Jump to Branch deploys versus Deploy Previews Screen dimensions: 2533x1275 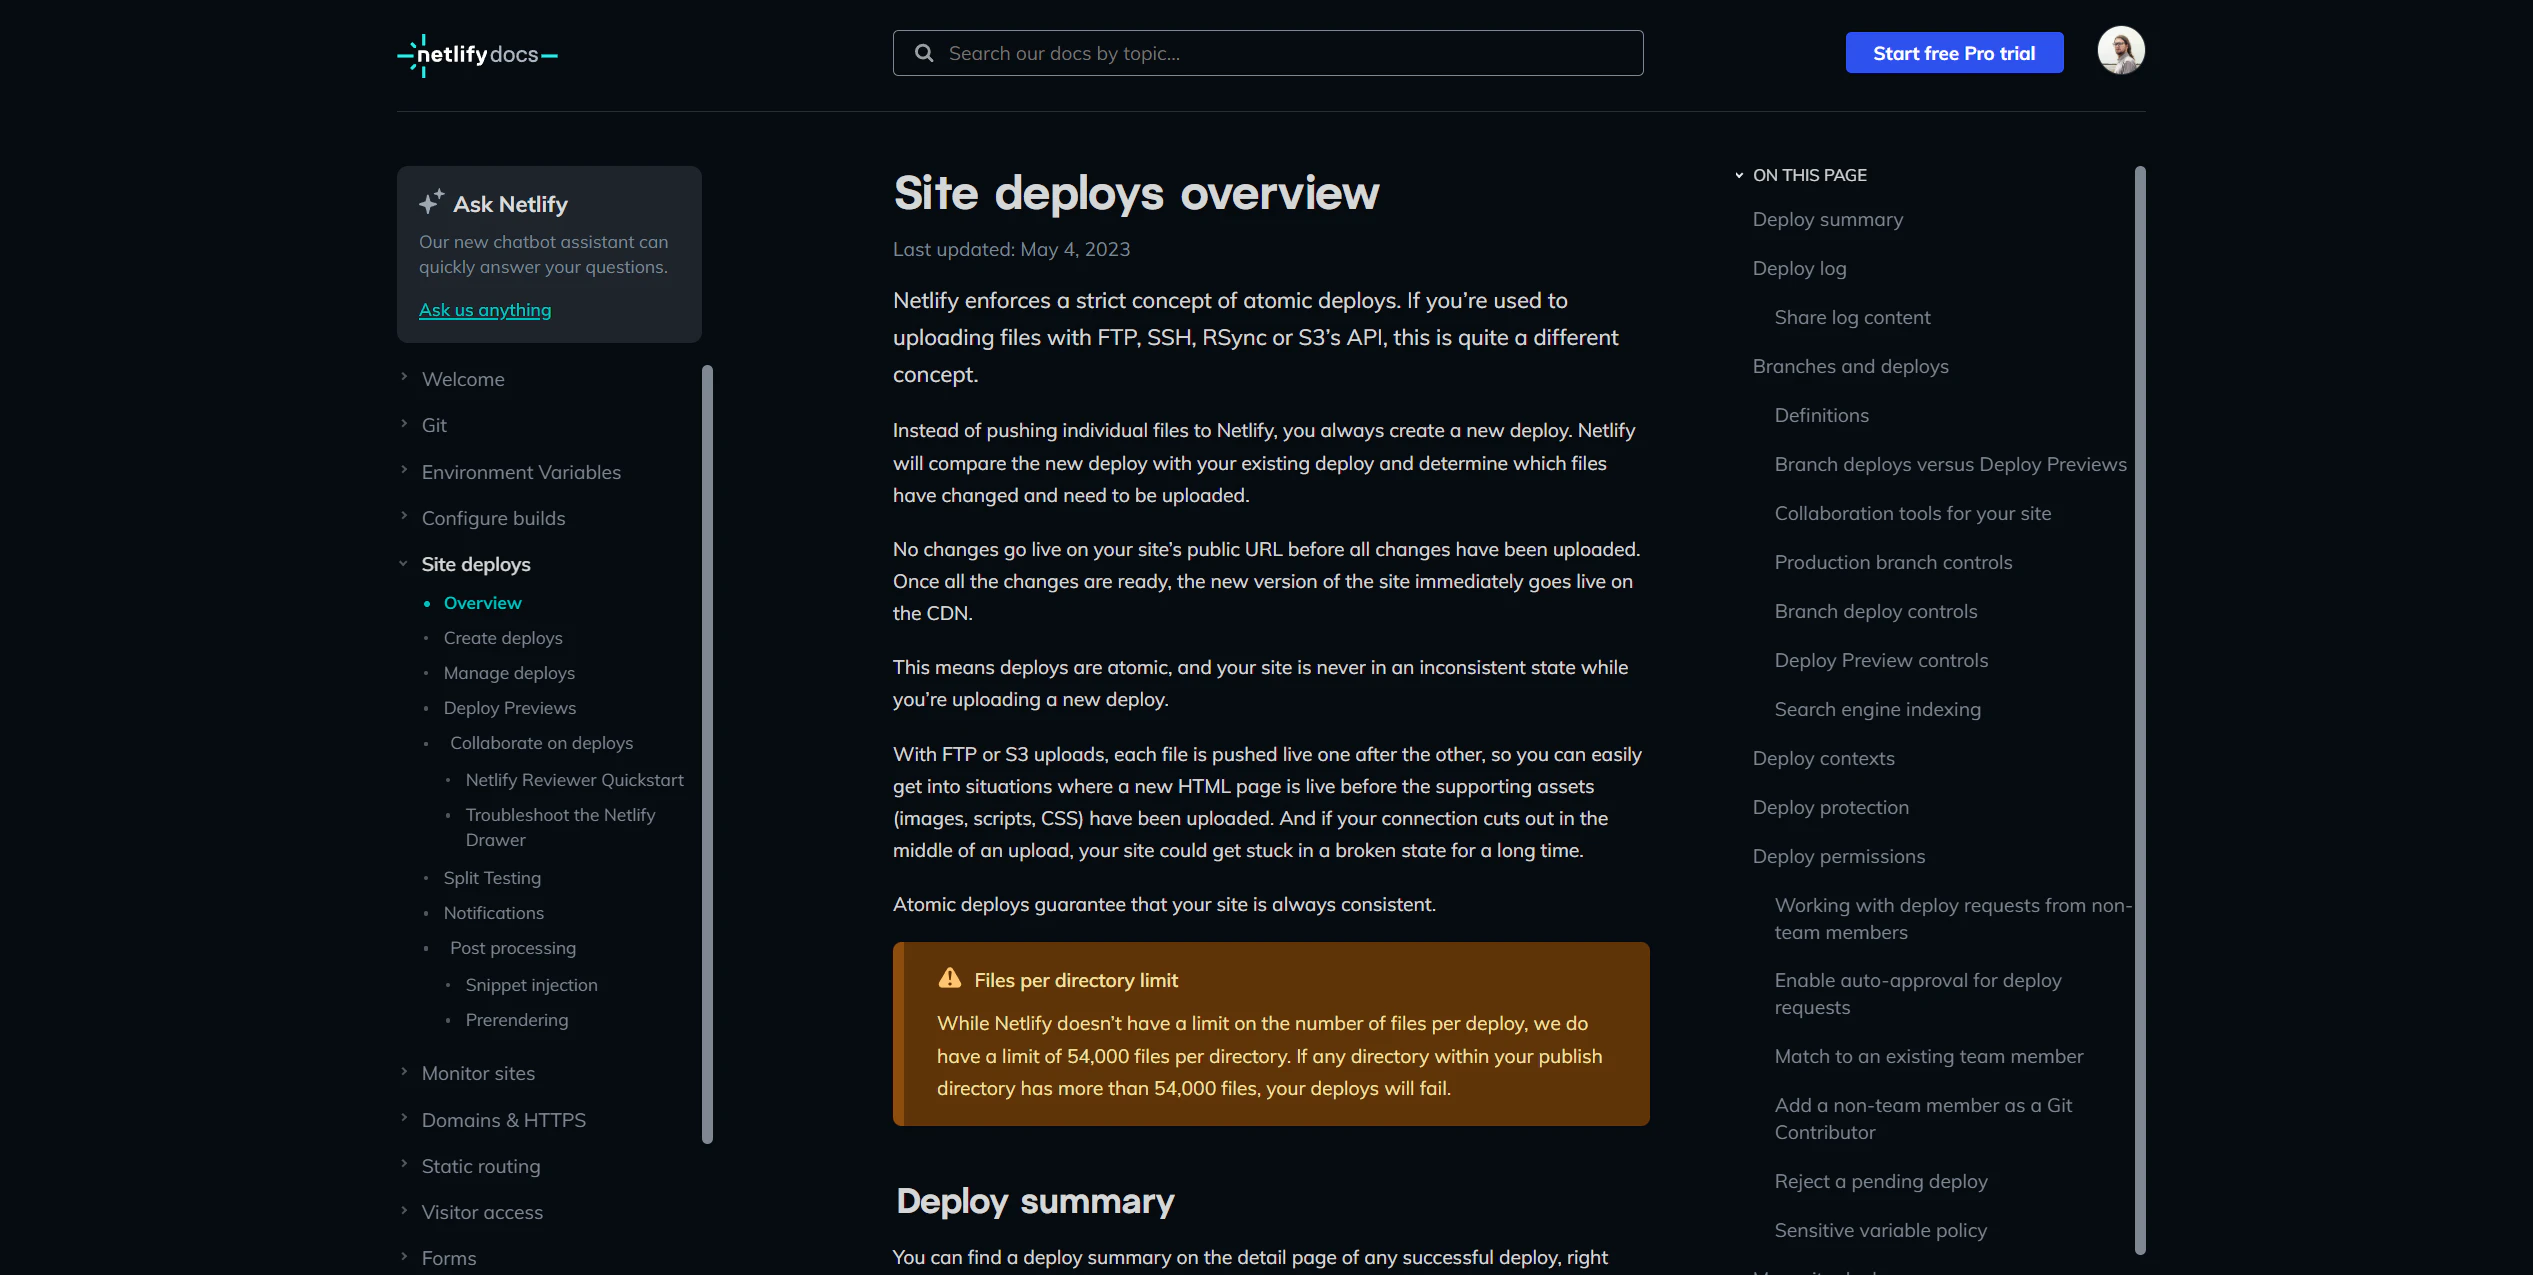pyautogui.click(x=1951, y=464)
